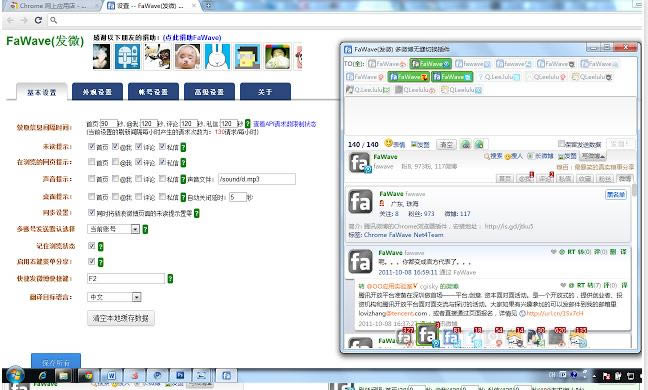Open the 关于 tab
The image size is (648, 390).
coord(265,92)
